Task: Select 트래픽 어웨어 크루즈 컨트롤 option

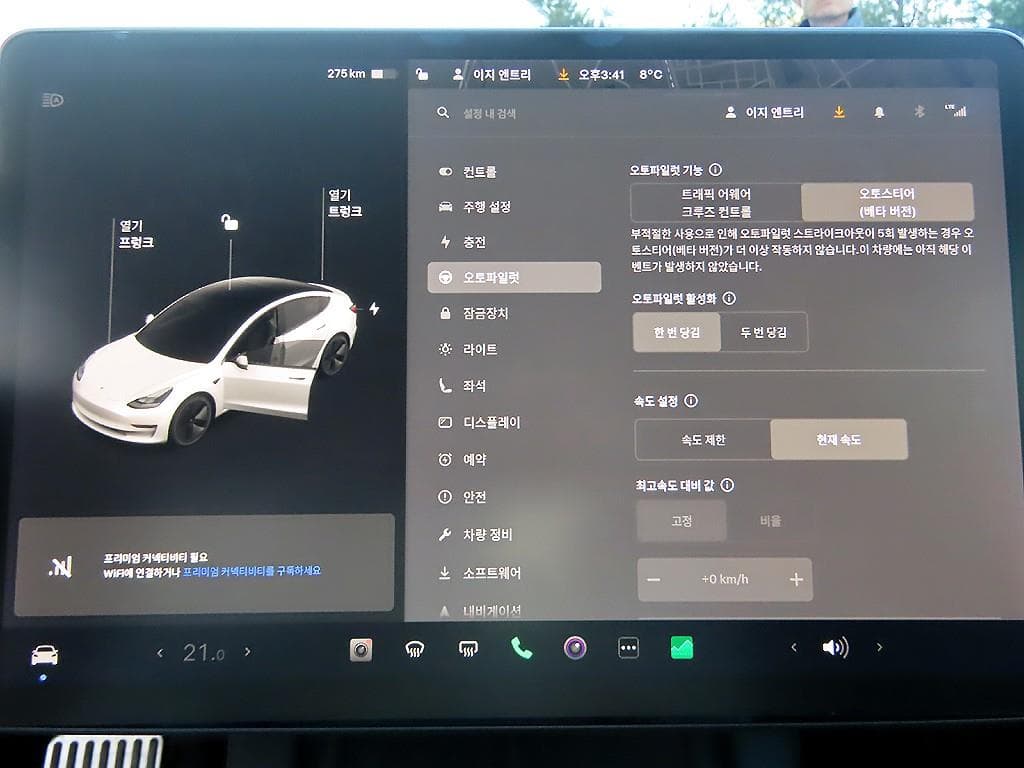Action: pyautogui.click(x=716, y=202)
